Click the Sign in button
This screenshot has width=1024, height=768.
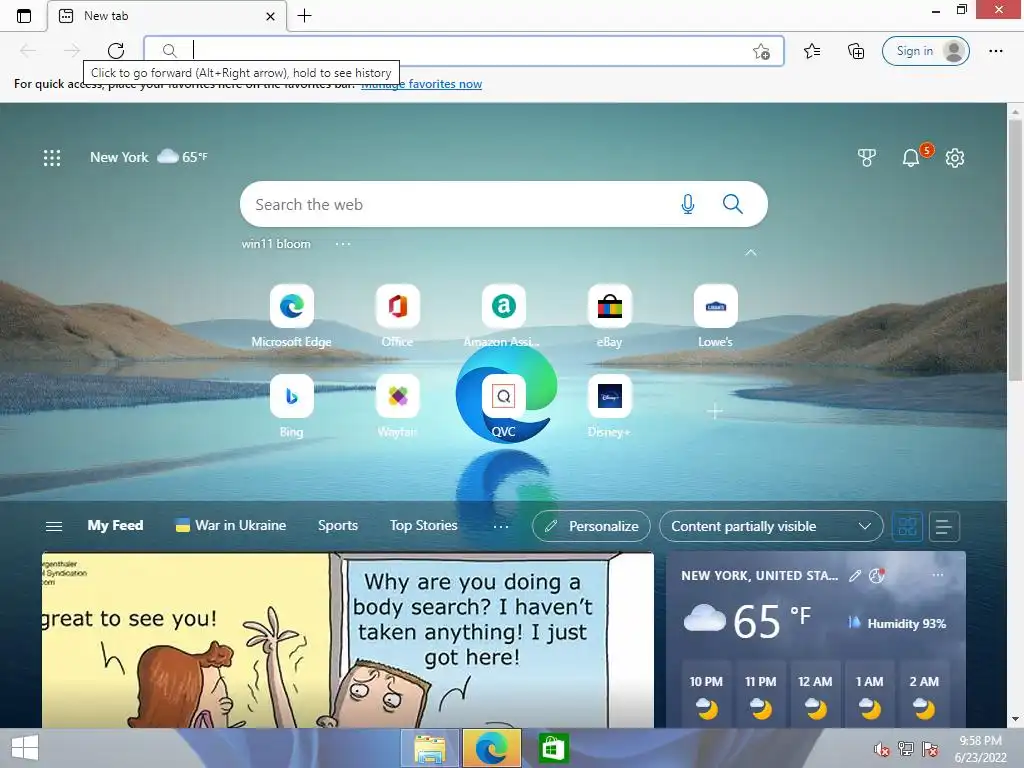[925, 51]
